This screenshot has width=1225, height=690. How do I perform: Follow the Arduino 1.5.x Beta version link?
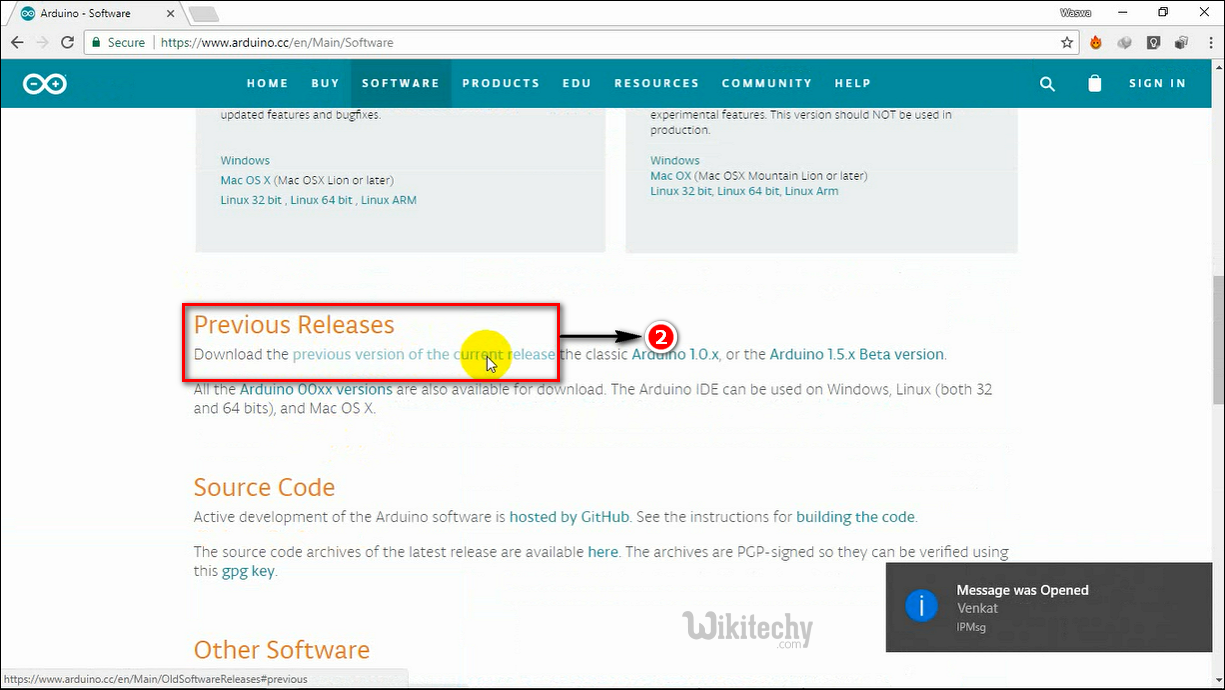pos(856,354)
